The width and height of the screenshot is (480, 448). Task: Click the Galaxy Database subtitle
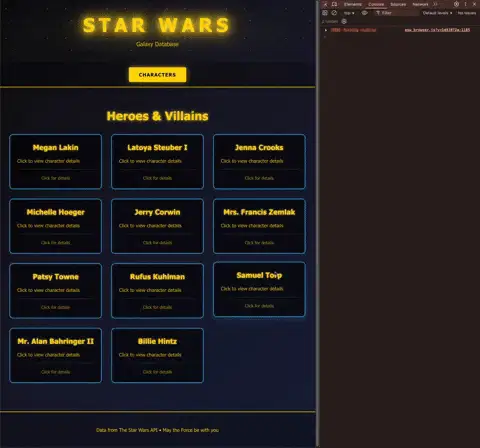point(157,44)
